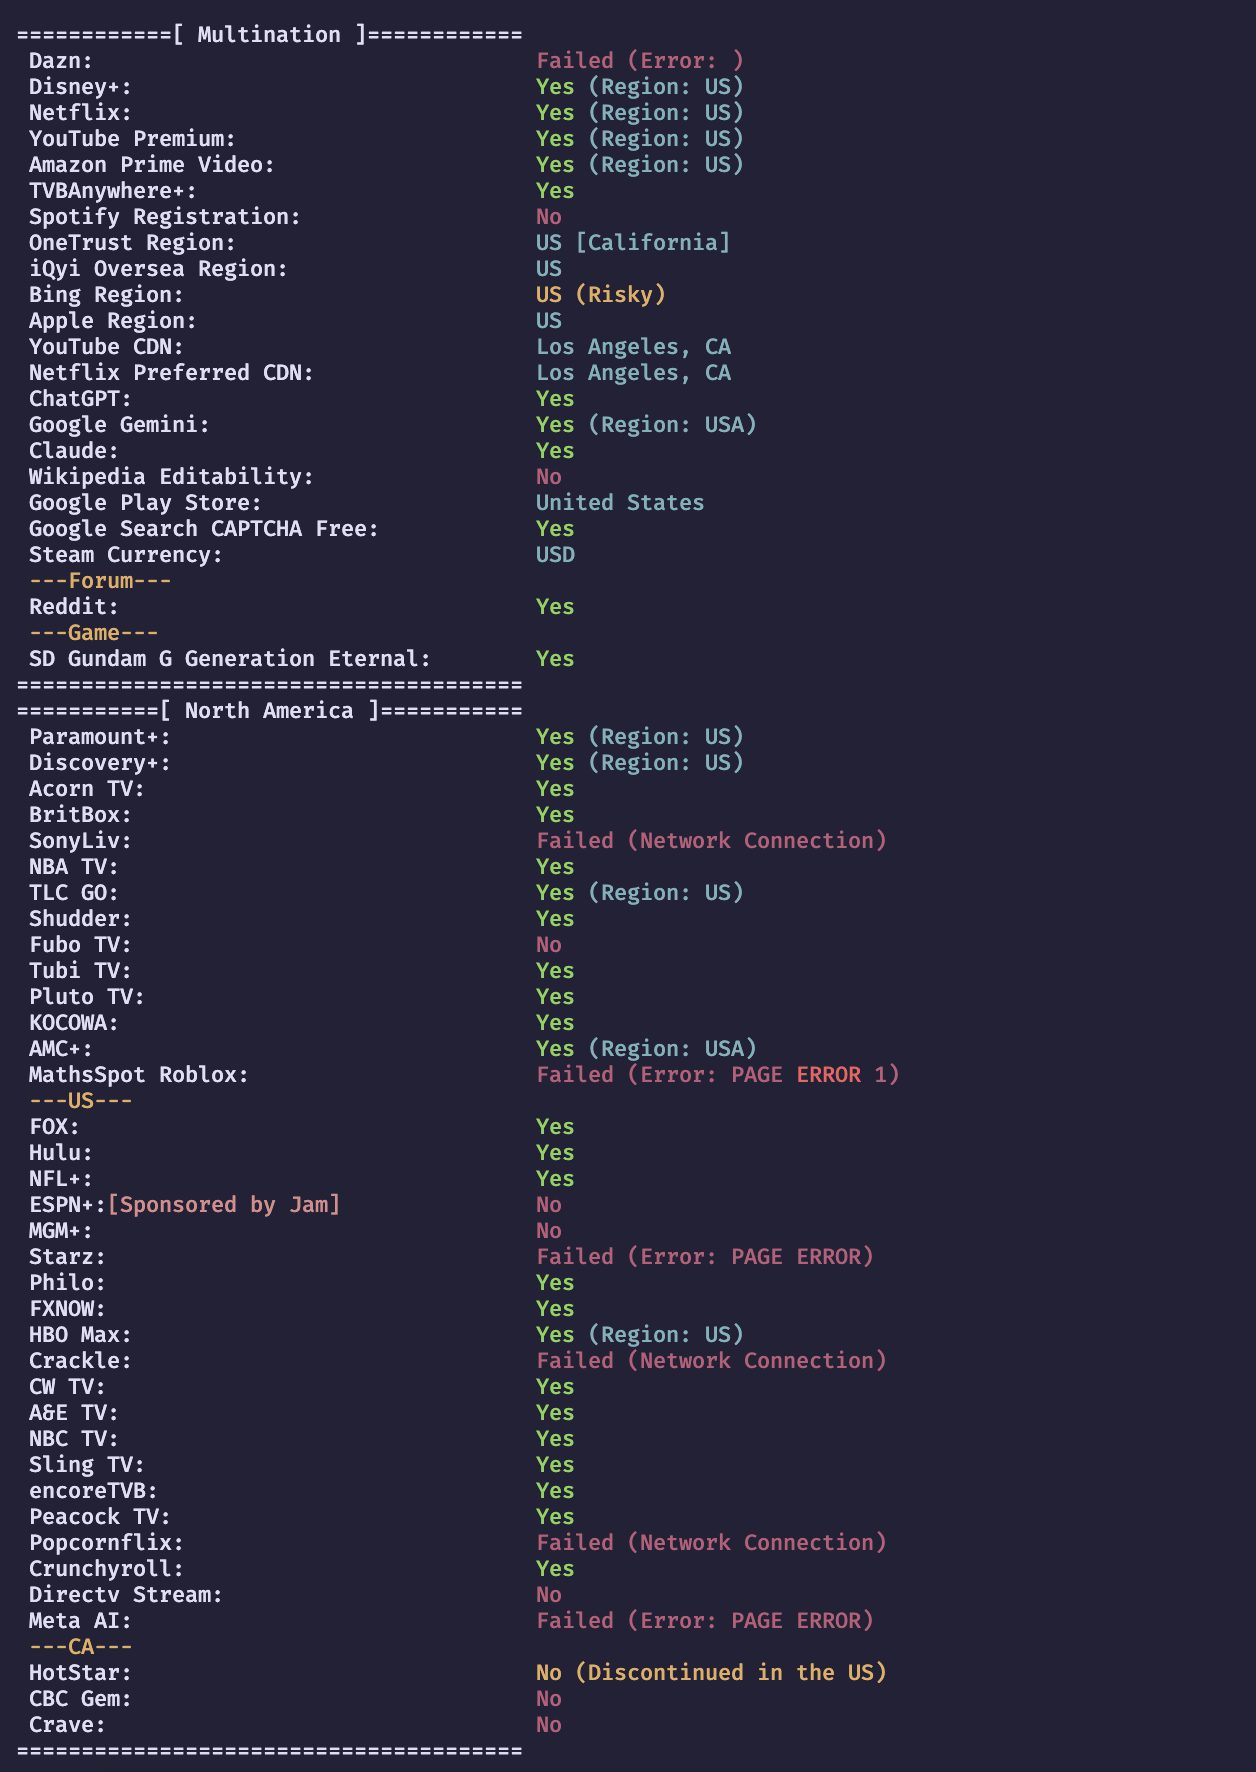Click the ---Forum--- subsection heading
The image size is (1256, 1772).
tap(100, 581)
